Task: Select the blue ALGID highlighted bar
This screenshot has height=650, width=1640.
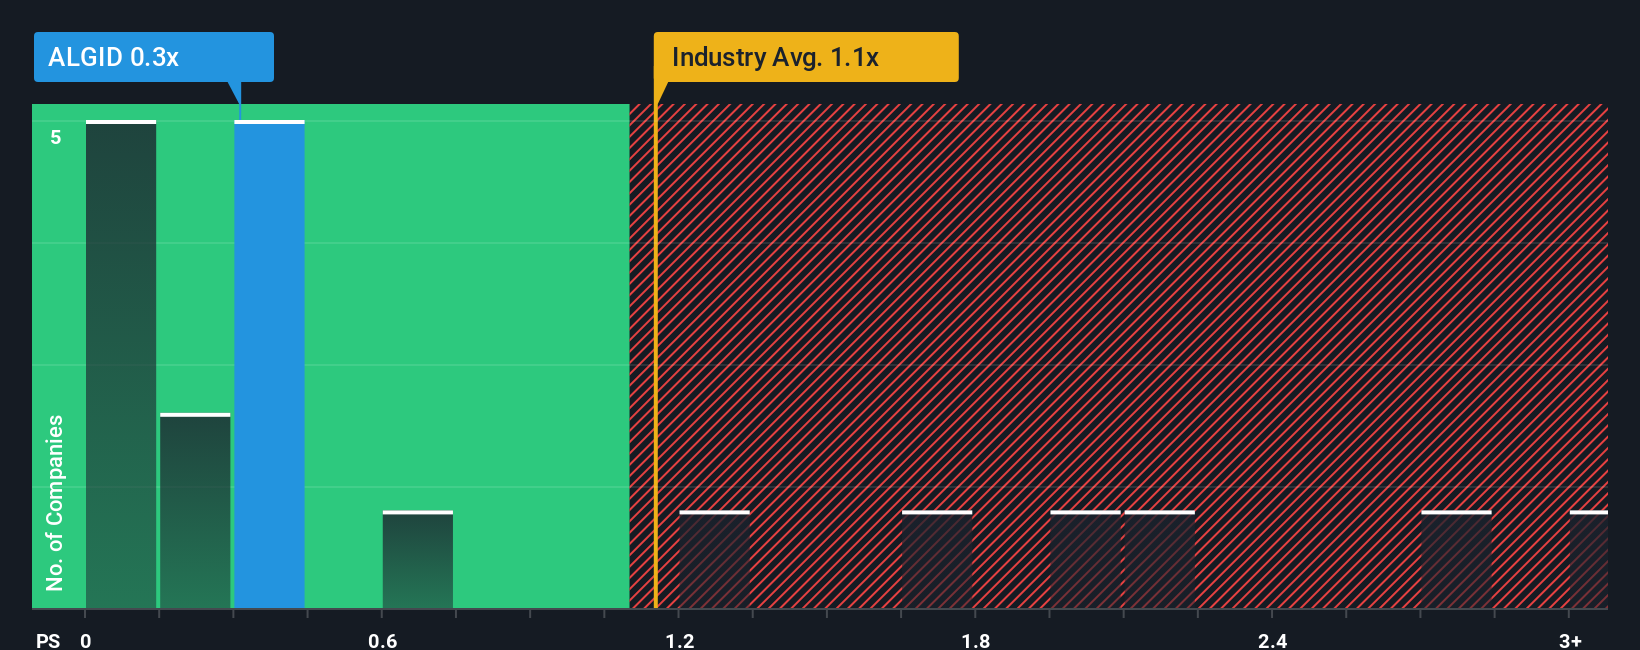Action: pos(270,365)
